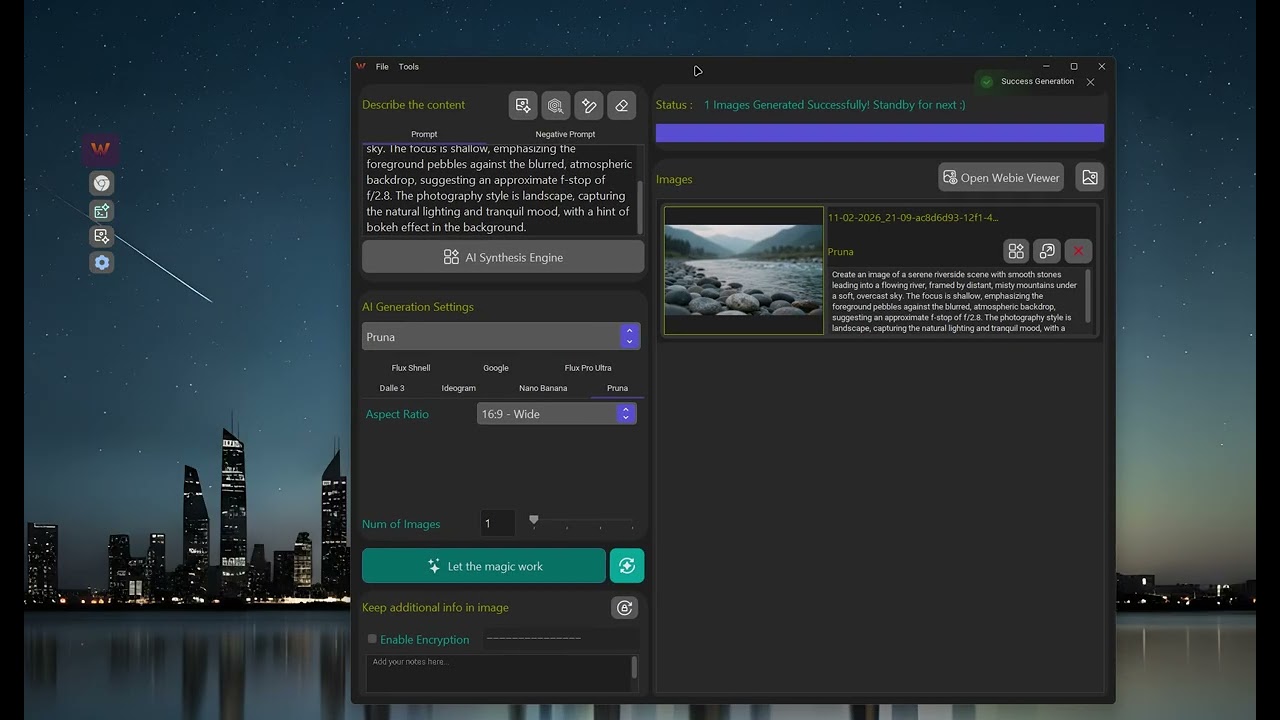Switch to the Prompt tab

424,134
